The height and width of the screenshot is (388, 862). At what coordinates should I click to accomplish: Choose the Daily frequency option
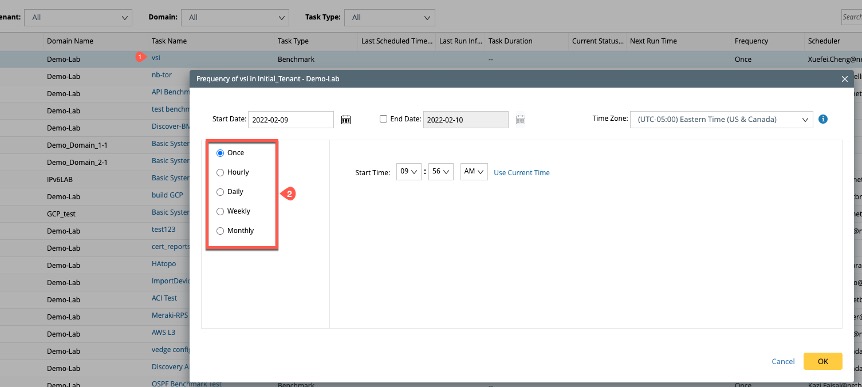220,192
